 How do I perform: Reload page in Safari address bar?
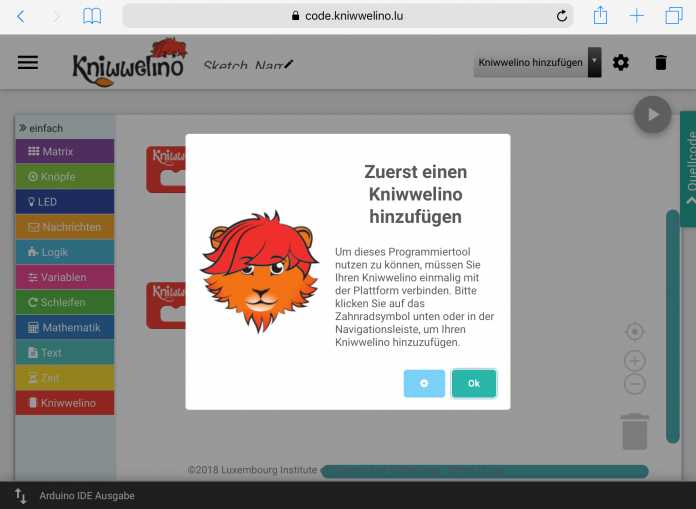click(561, 16)
